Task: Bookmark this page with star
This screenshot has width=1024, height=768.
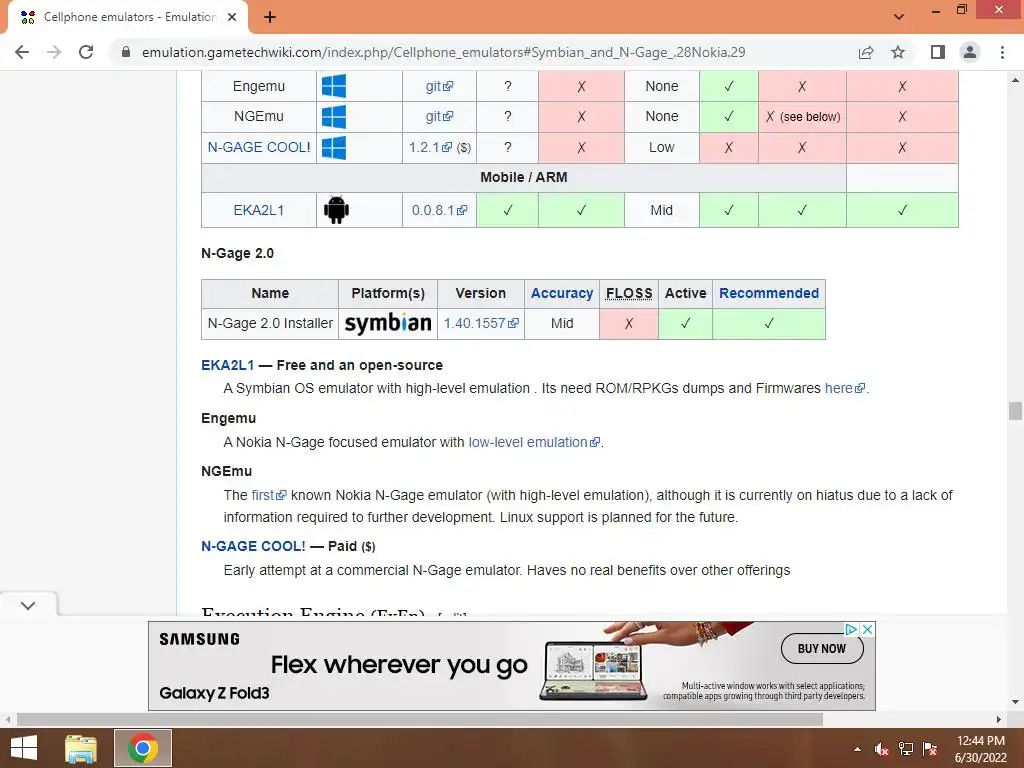Action: [898, 52]
